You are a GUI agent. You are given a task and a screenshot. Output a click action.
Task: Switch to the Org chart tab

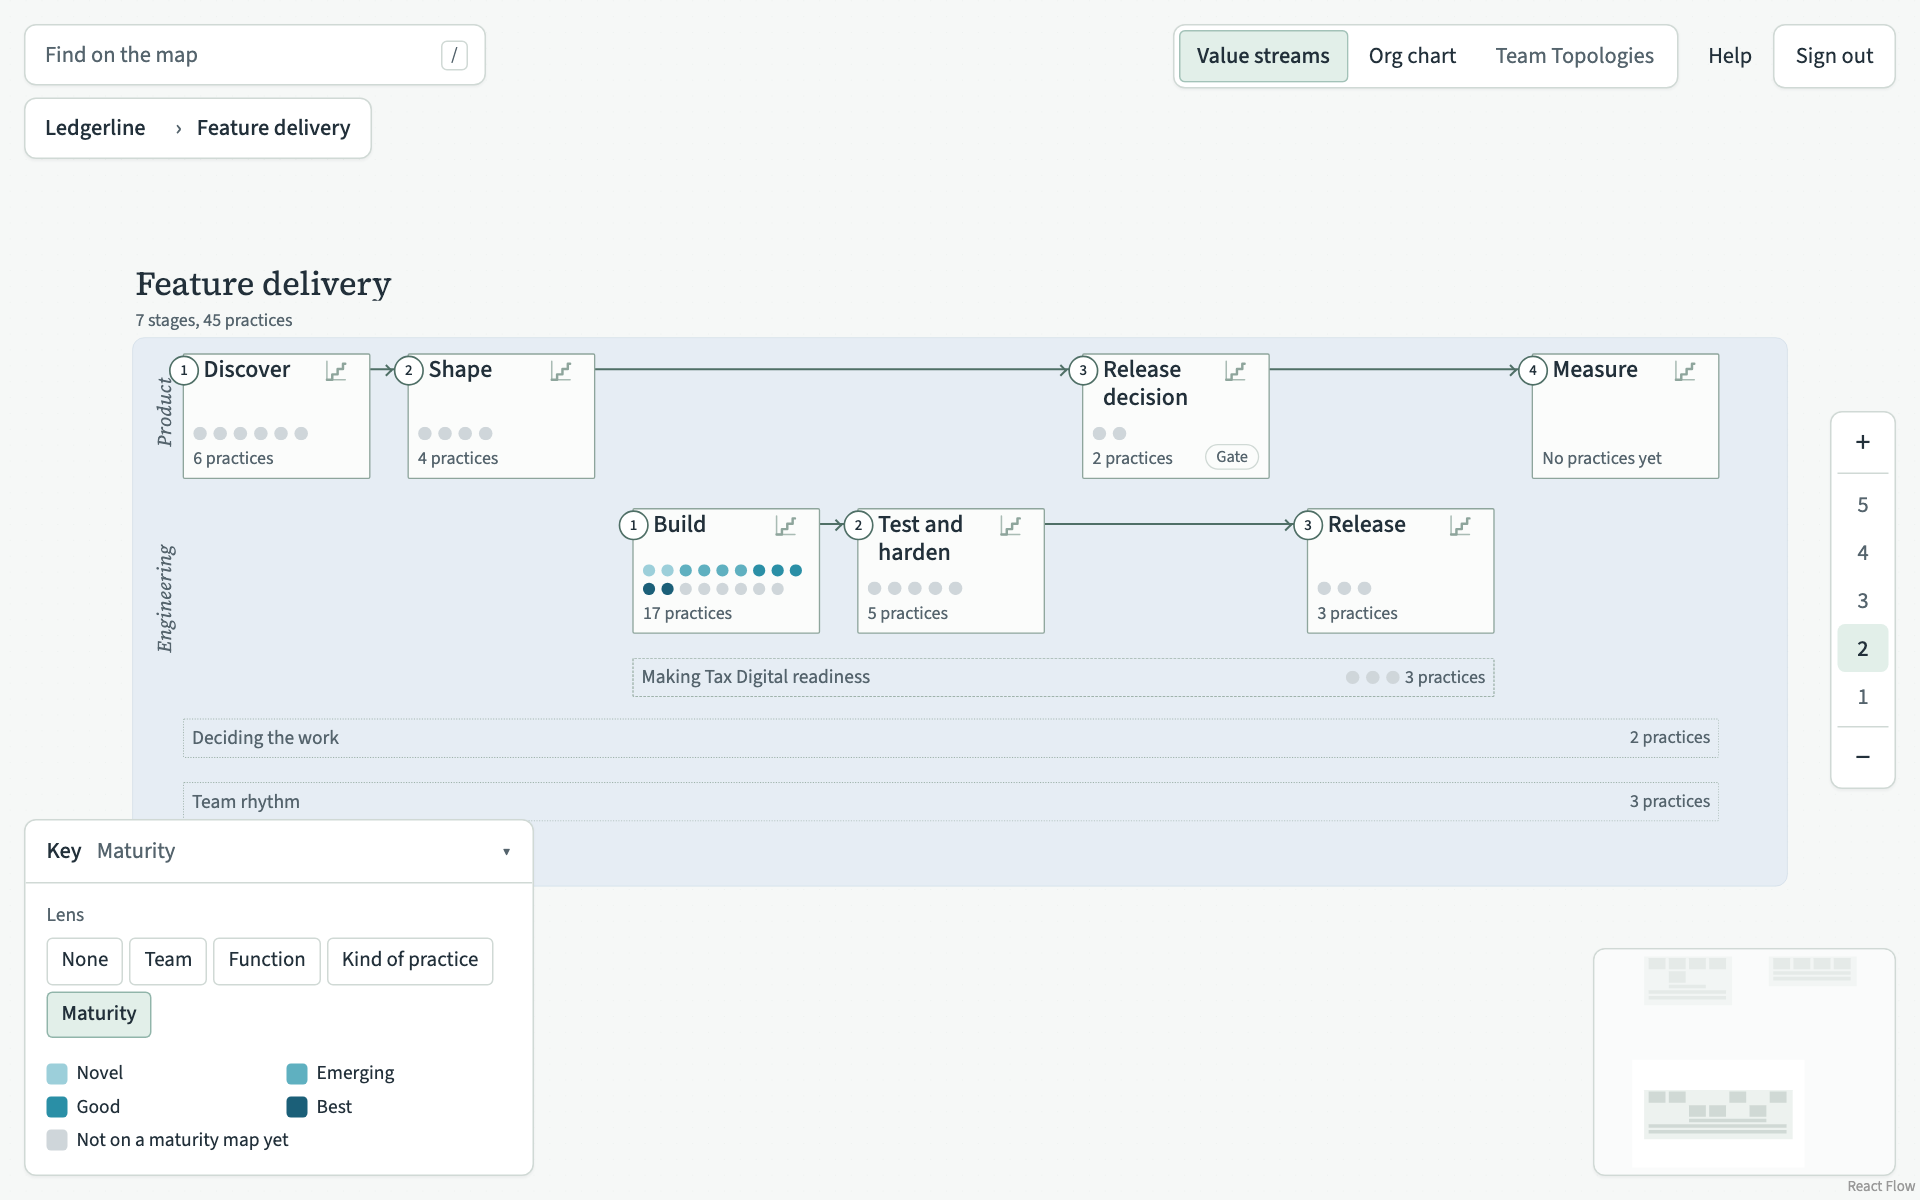(x=1412, y=56)
